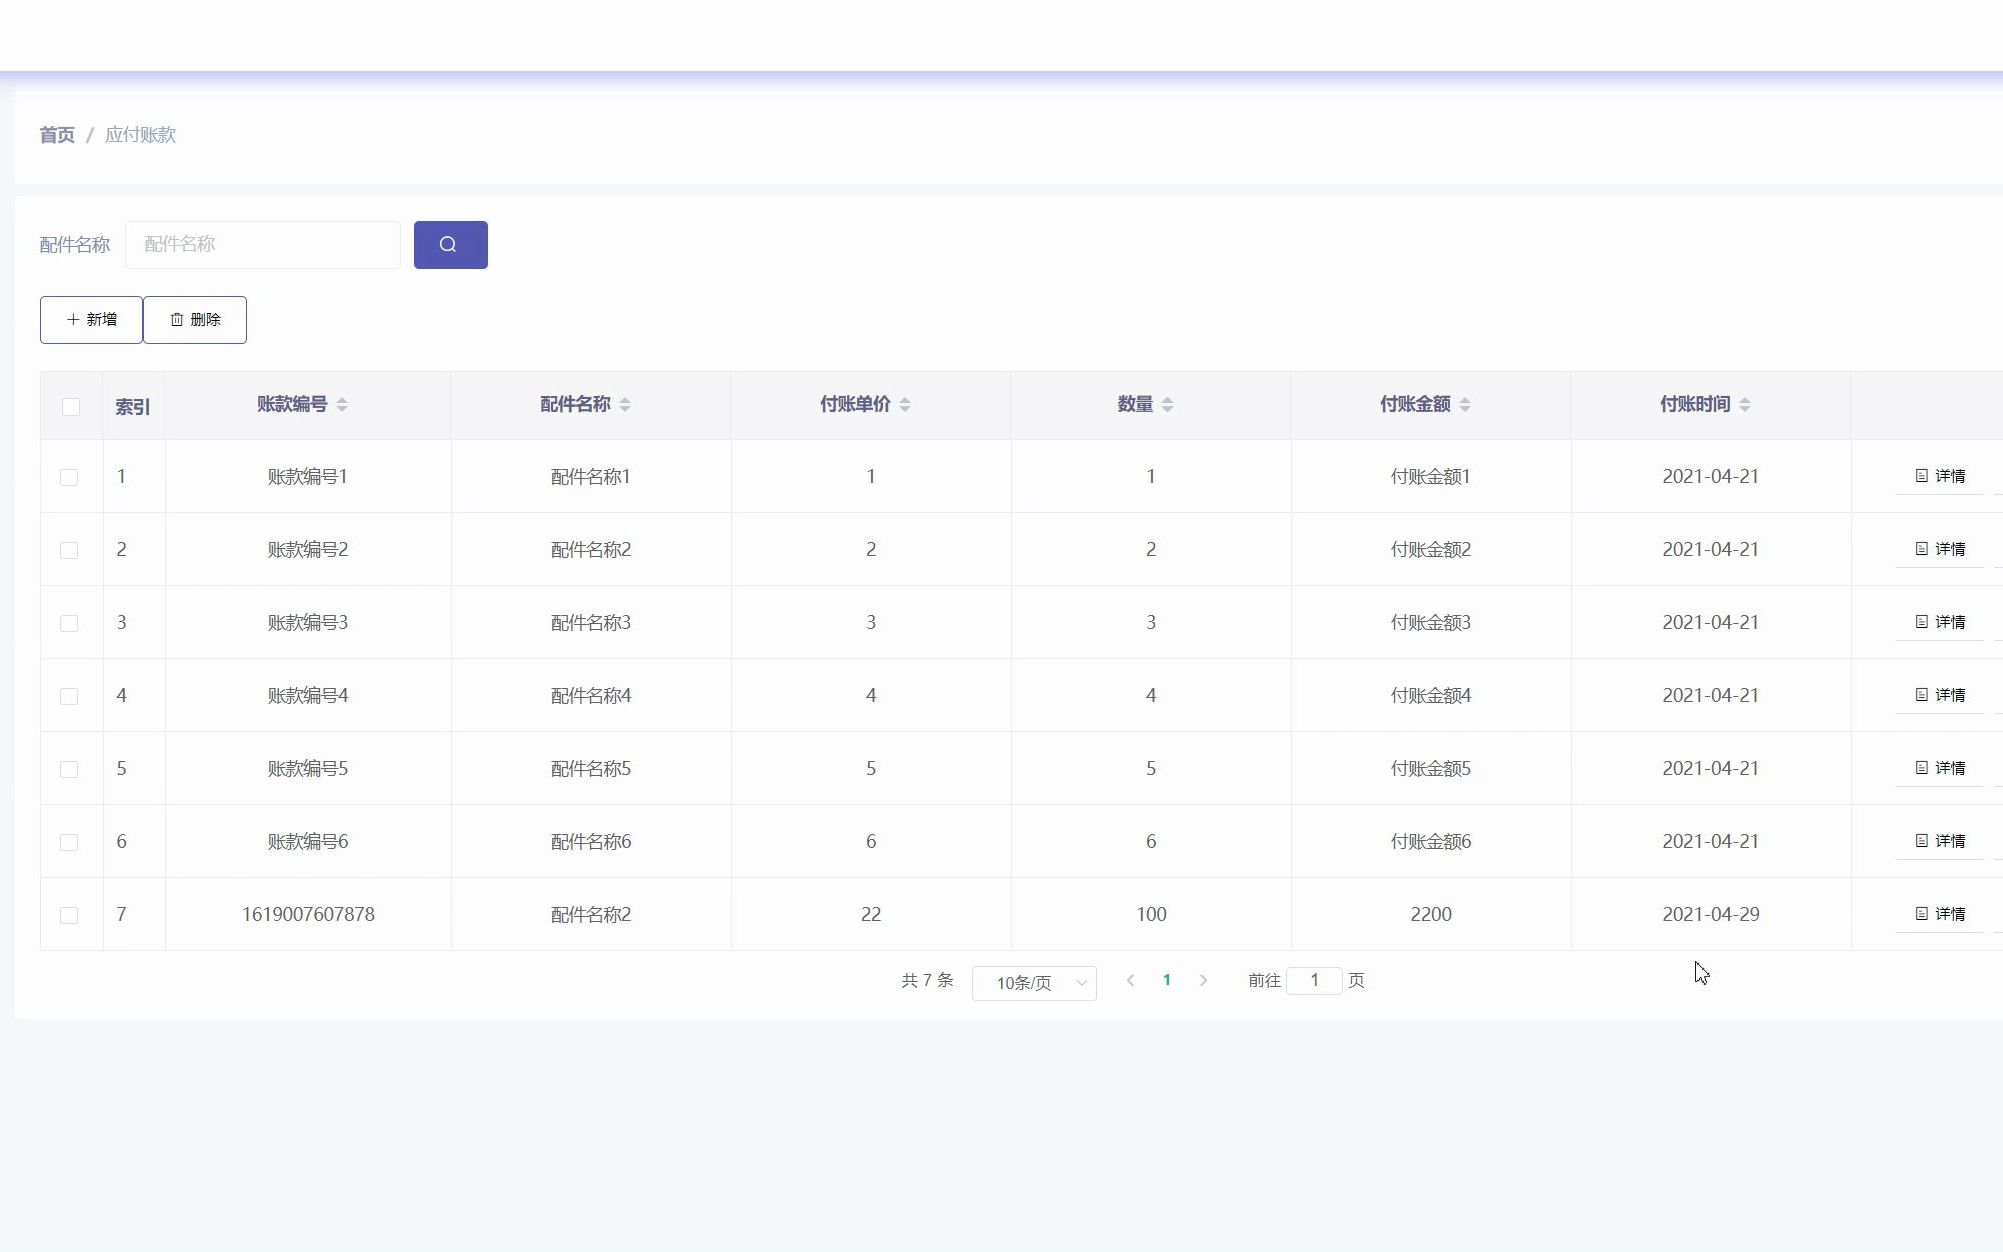This screenshot has width=2003, height=1252.
Task: Click the 删除 trash button
Action: click(x=195, y=320)
